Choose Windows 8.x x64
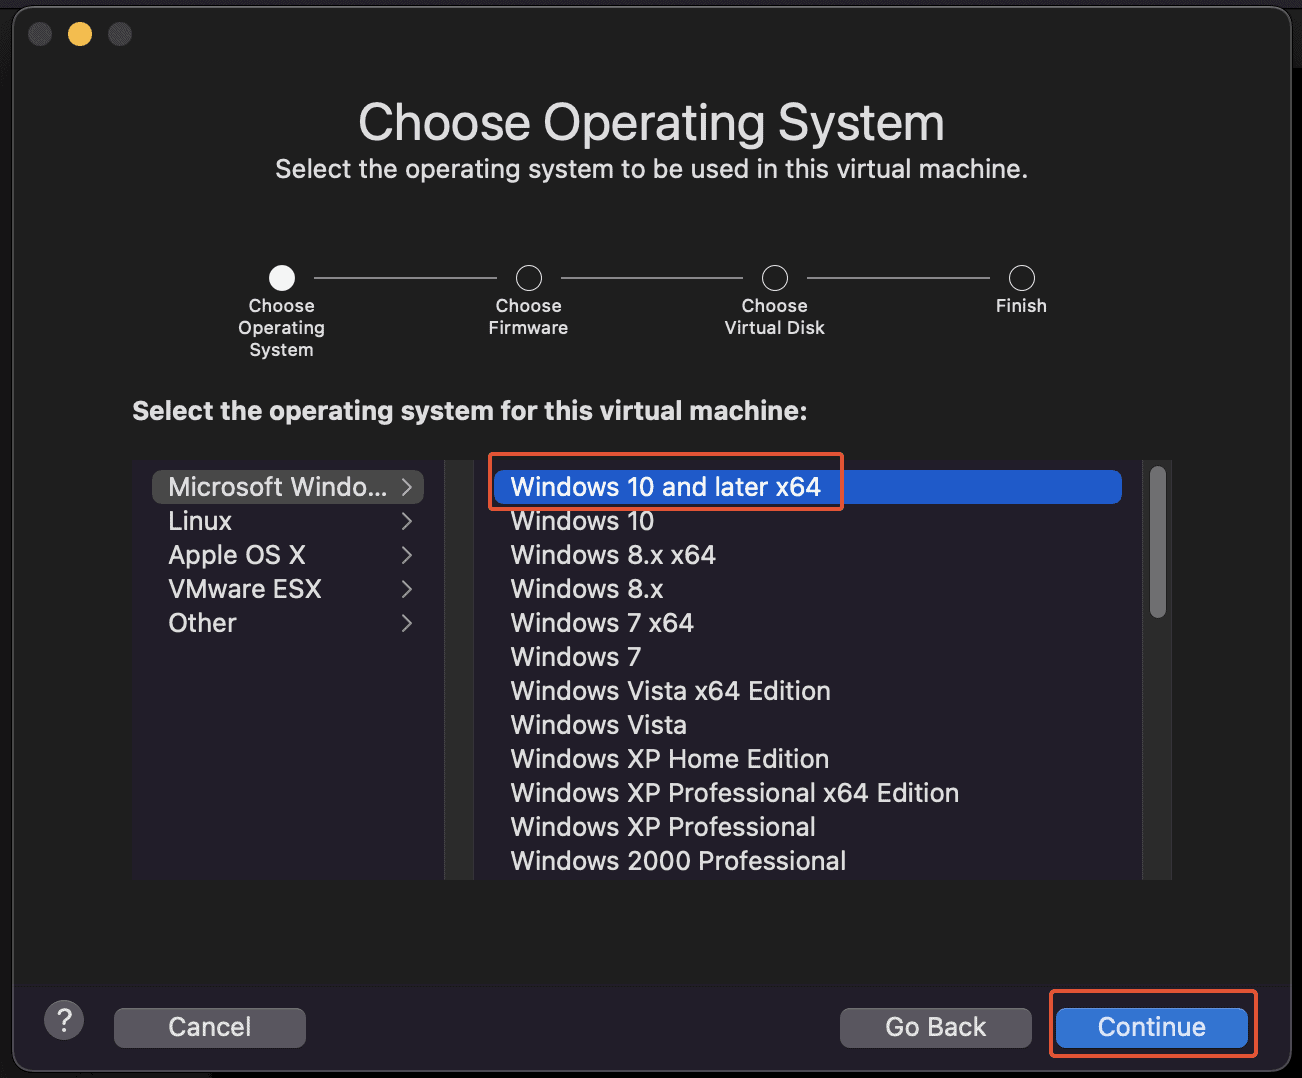 (808, 555)
